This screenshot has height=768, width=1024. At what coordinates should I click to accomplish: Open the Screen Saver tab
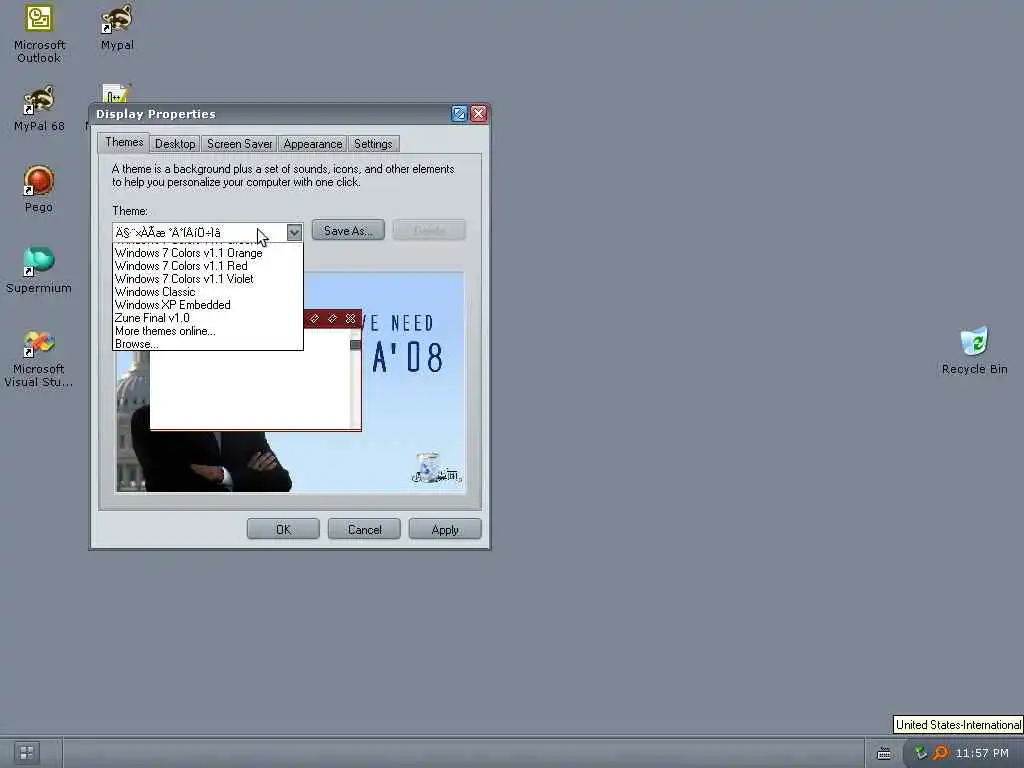coord(240,144)
